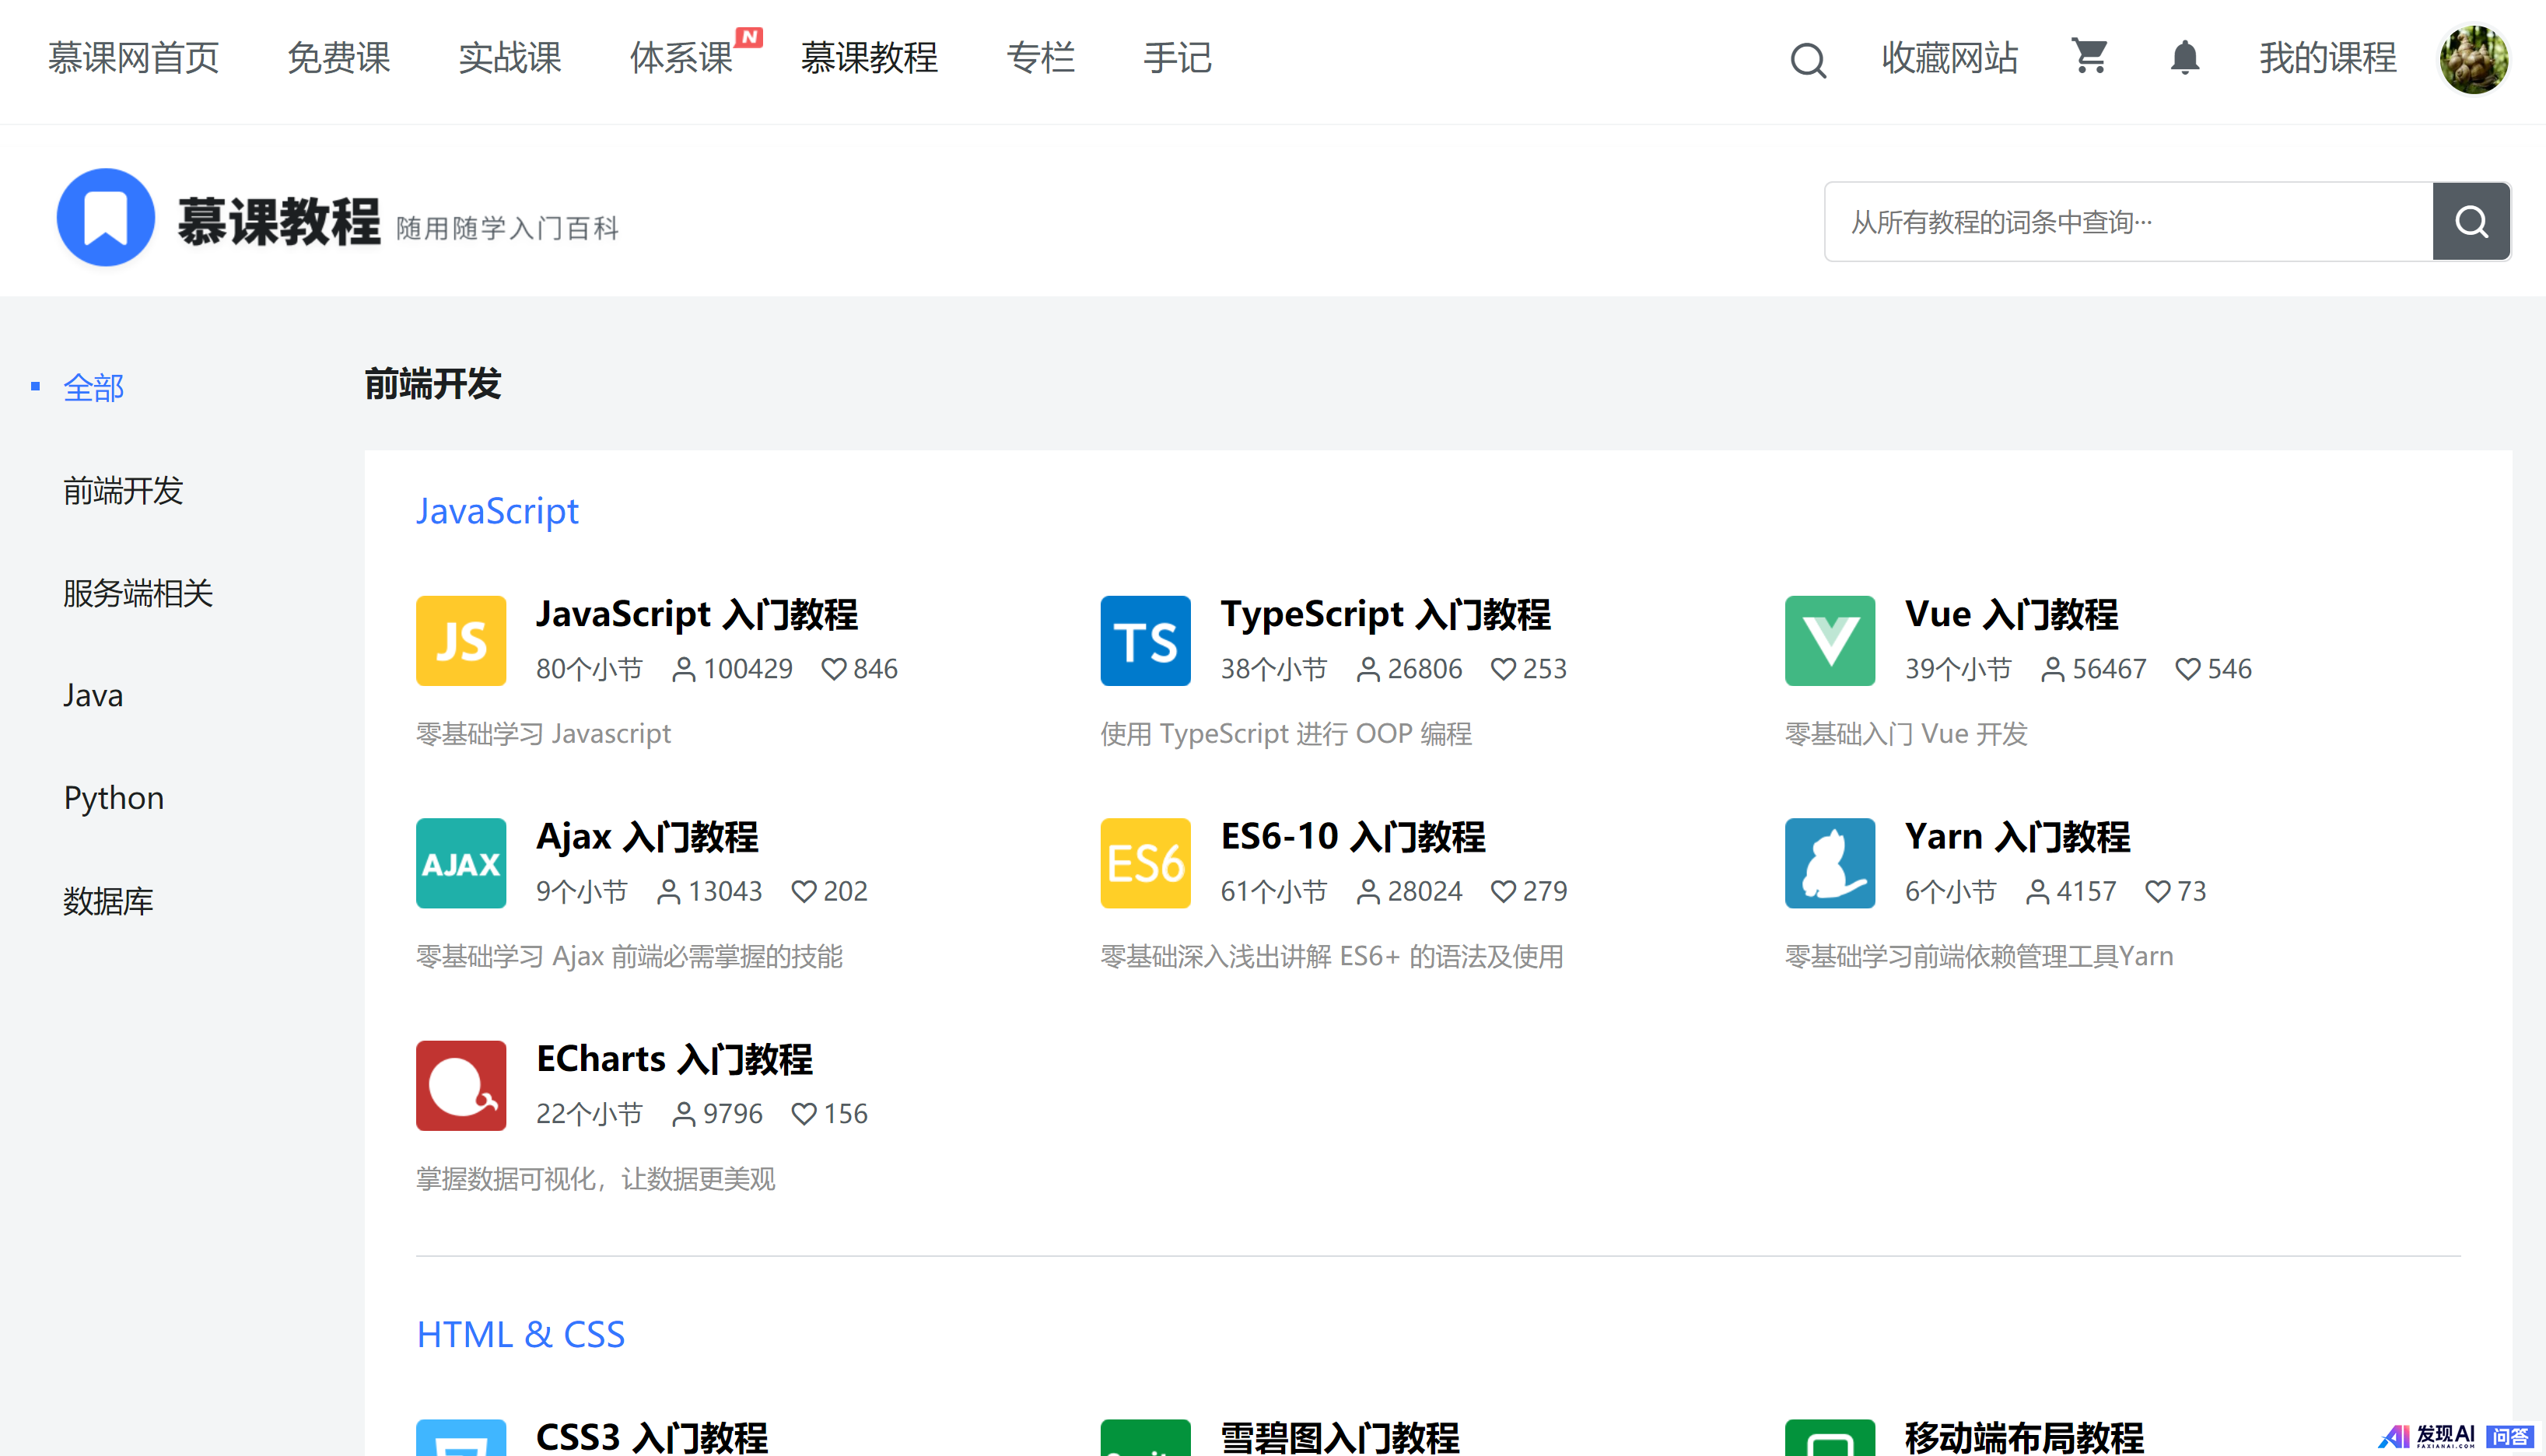Open the 实战课 nav item
The width and height of the screenshot is (2546, 1456).
pyautogui.click(x=509, y=58)
